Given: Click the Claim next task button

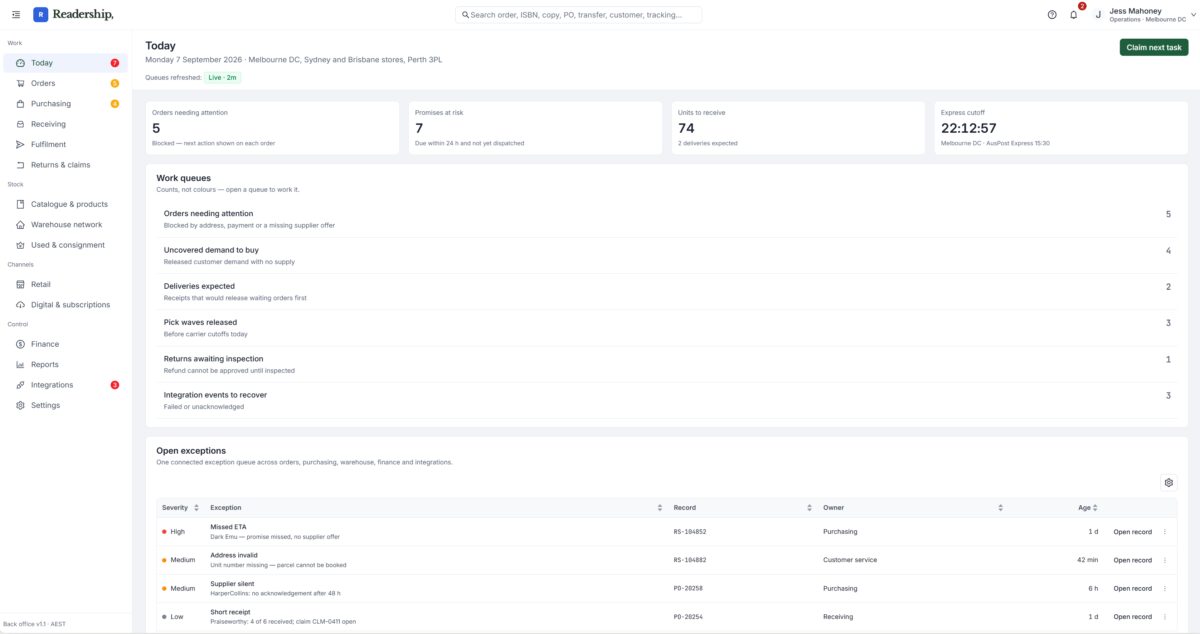Looking at the screenshot, I should pos(1154,47).
